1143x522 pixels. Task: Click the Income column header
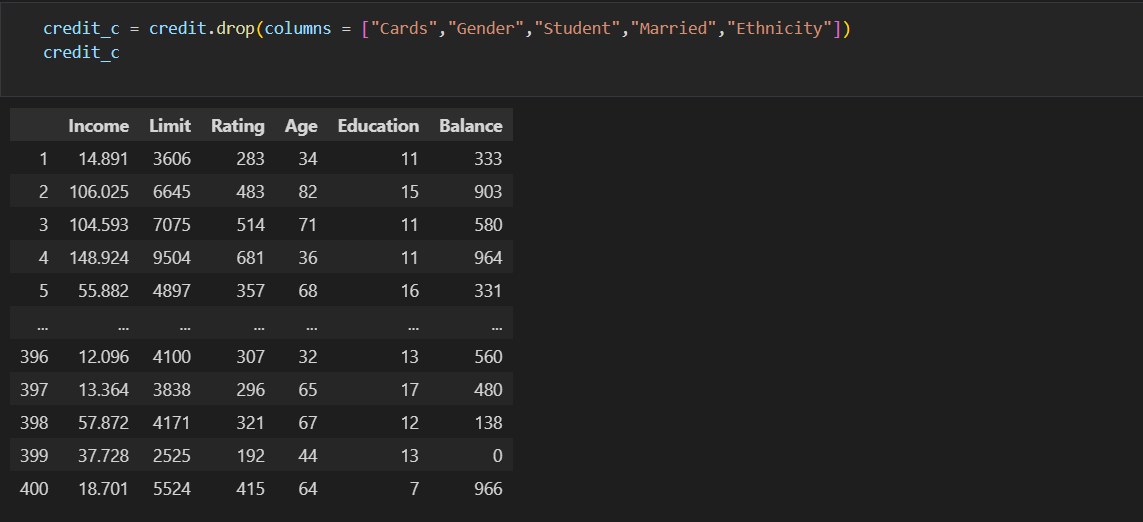(x=98, y=125)
